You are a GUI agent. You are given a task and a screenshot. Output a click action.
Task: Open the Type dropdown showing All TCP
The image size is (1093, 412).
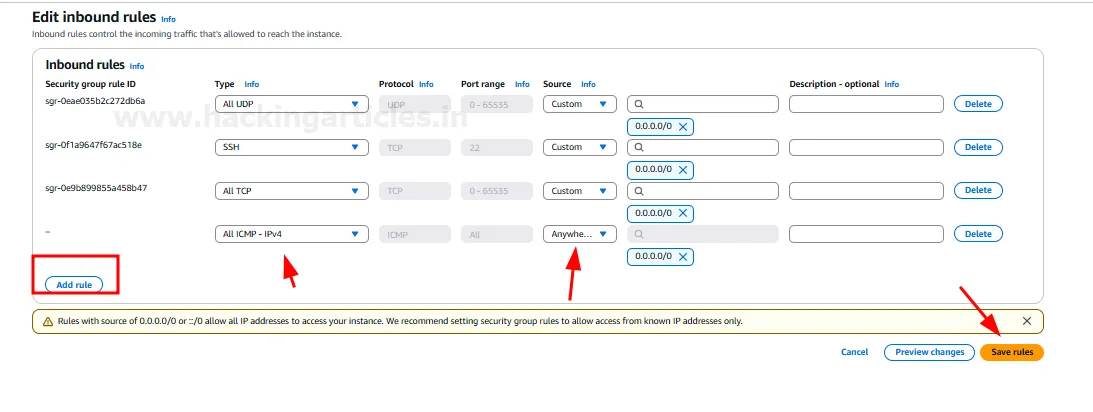[x=291, y=191]
